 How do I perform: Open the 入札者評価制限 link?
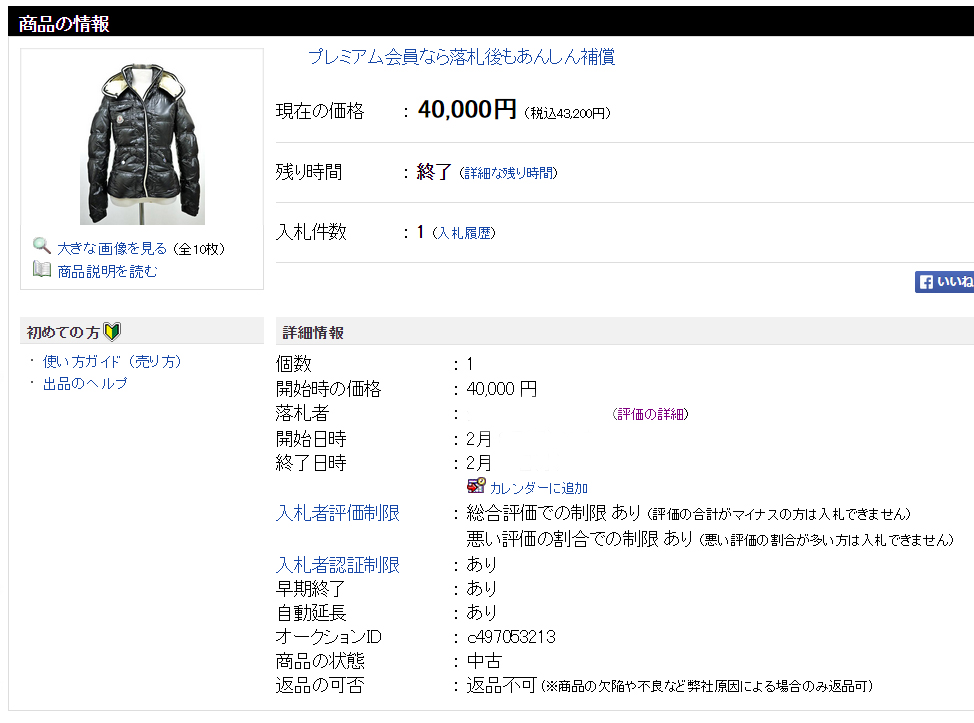(x=337, y=513)
